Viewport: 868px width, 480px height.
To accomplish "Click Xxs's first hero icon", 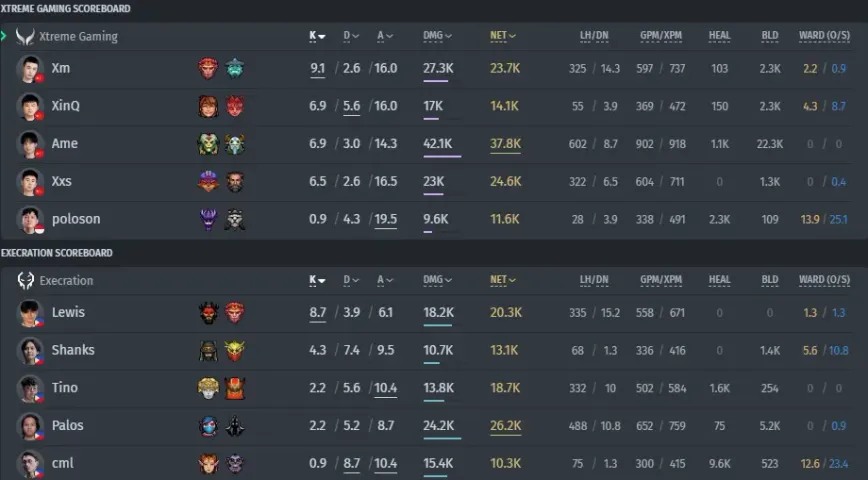I will pyautogui.click(x=208, y=182).
